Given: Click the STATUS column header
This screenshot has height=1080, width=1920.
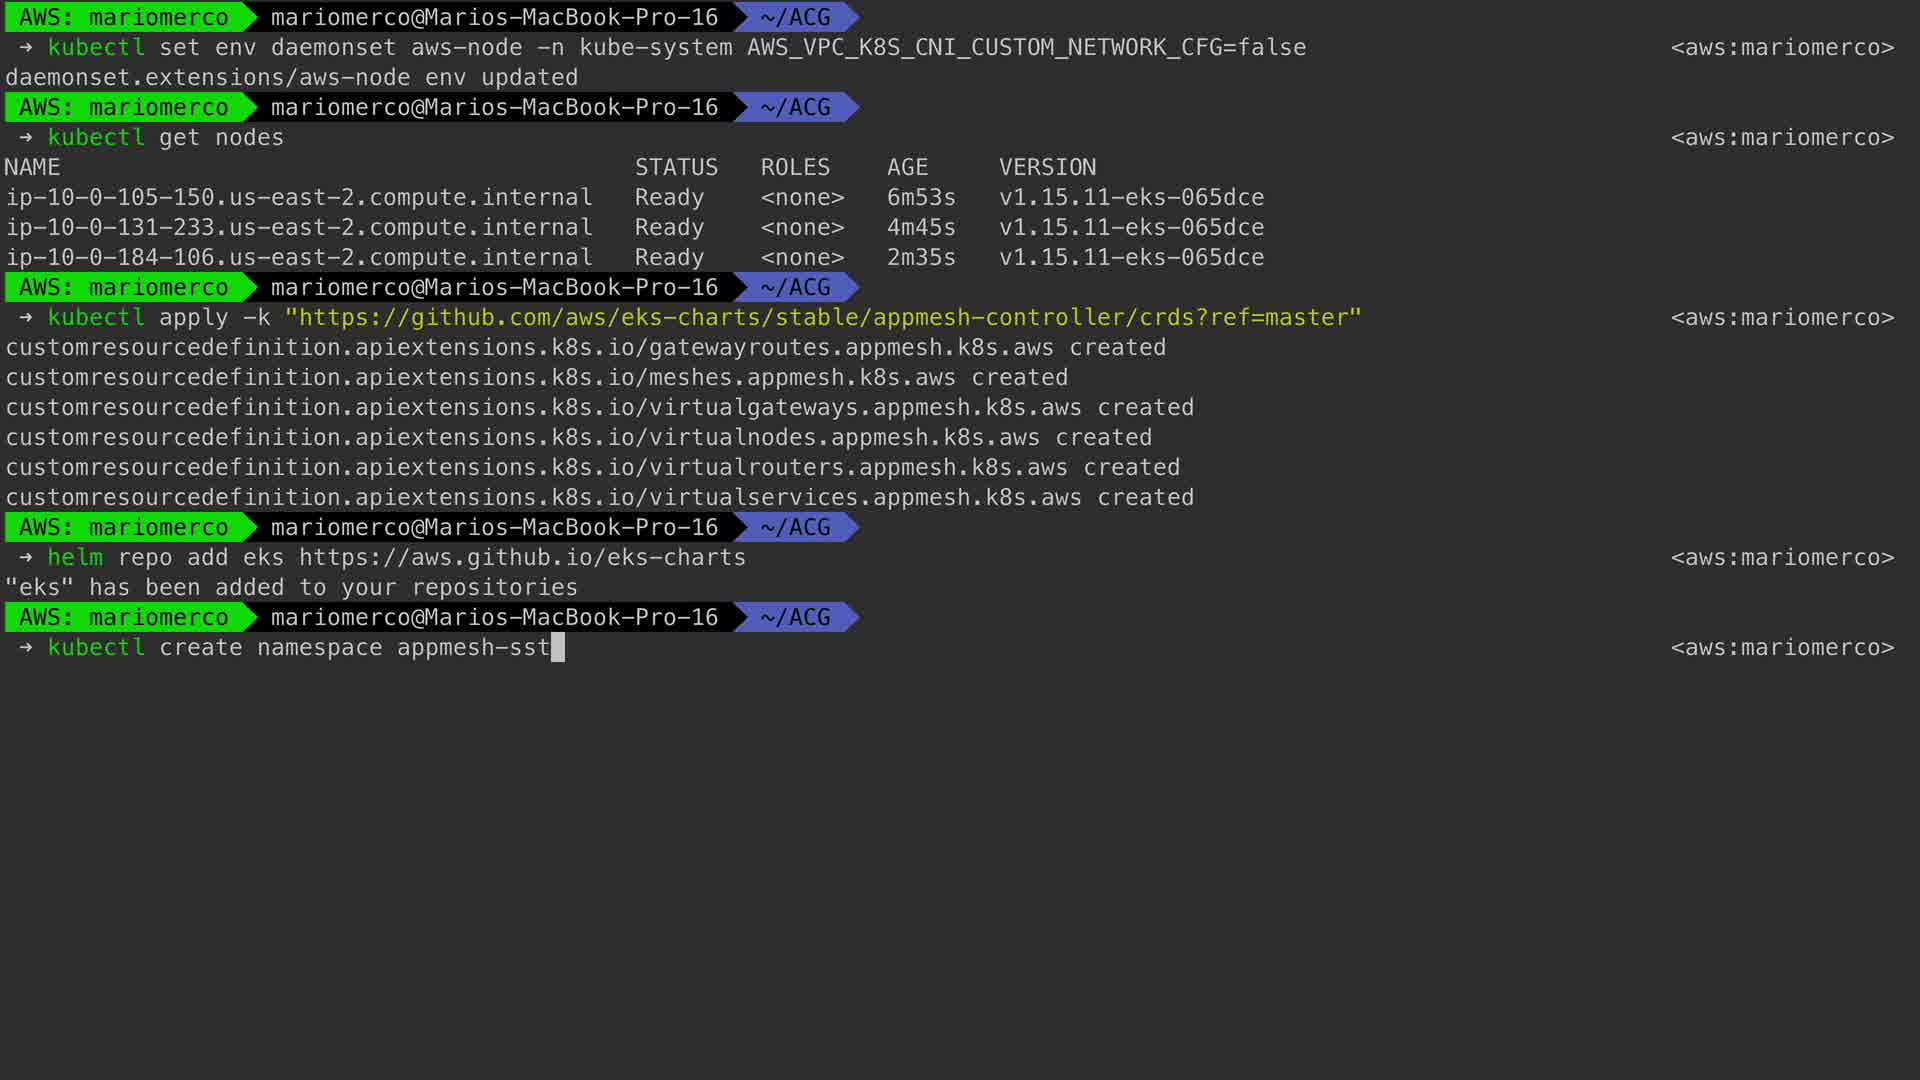Looking at the screenshot, I should coord(676,167).
